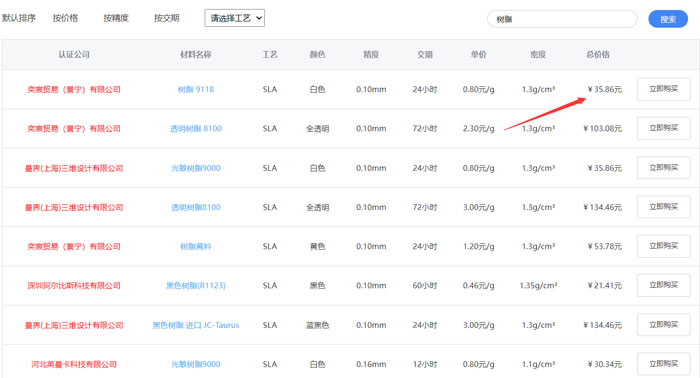The height and width of the screenshot is (378, 700).
Task: Open the 黑色树脂 进口 JC-Taurus link
Action: coord(196,325)
